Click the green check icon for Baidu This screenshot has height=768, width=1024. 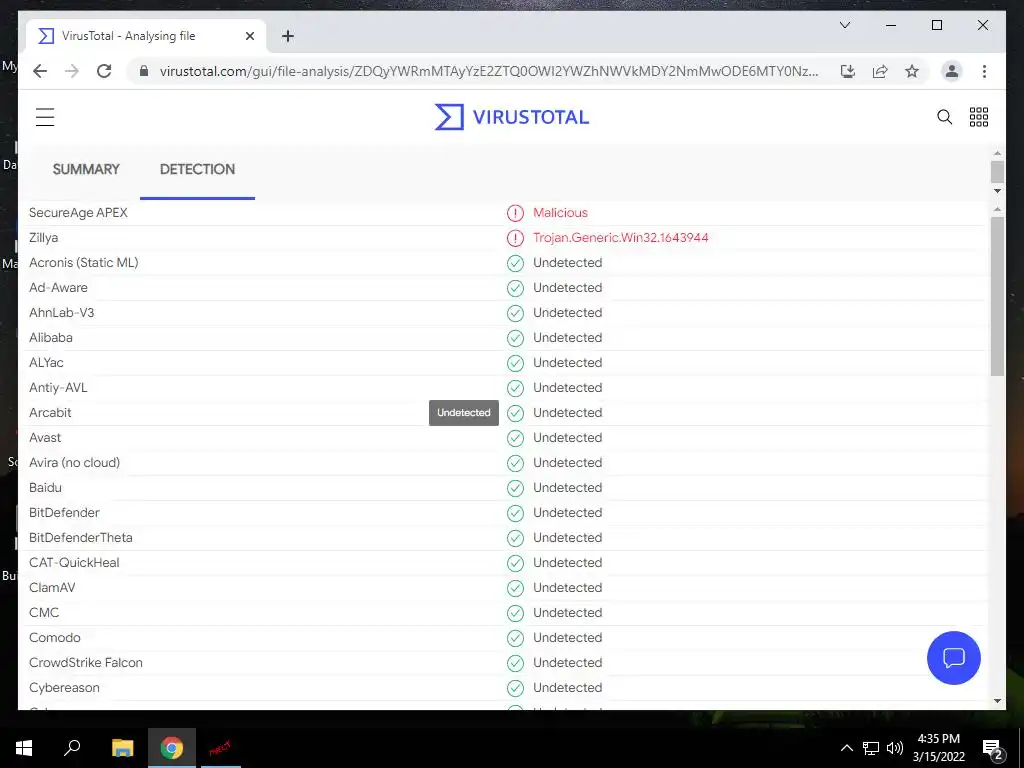(515, 488)
